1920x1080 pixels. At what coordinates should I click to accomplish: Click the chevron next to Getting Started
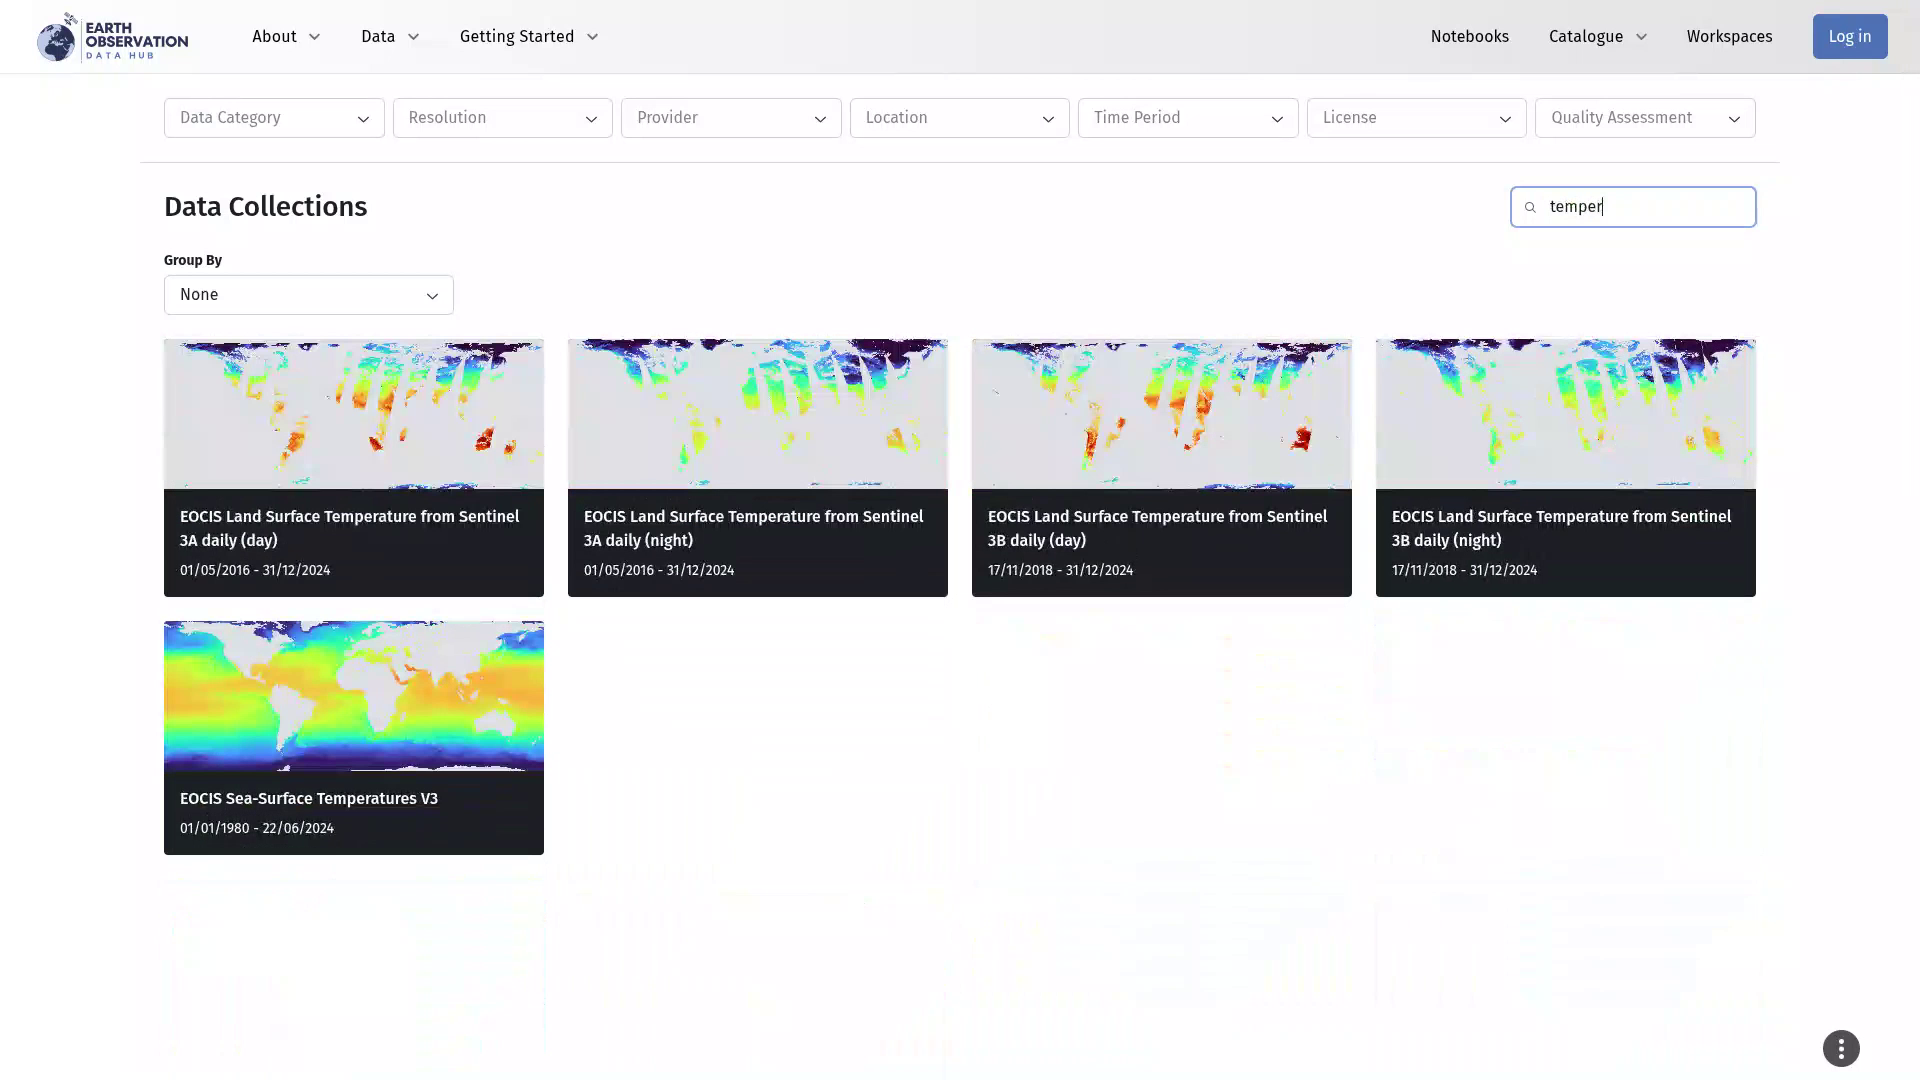(592, 37)
